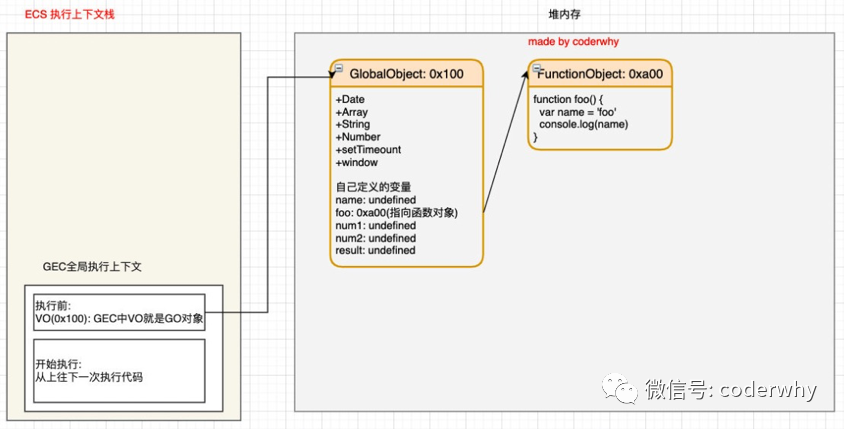
Task: Click the +window entry
Action: pos(356,162)
